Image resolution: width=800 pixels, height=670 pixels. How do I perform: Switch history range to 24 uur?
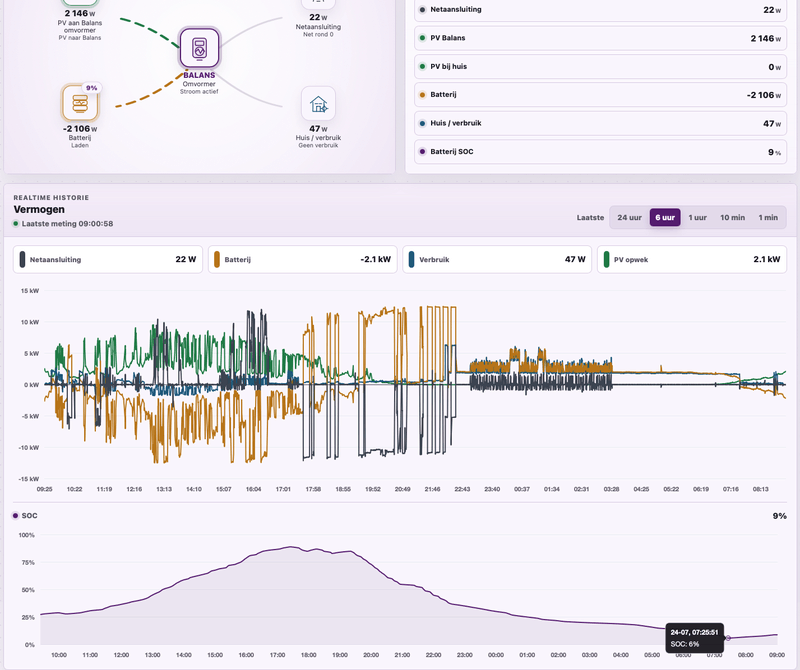point(629,217)
